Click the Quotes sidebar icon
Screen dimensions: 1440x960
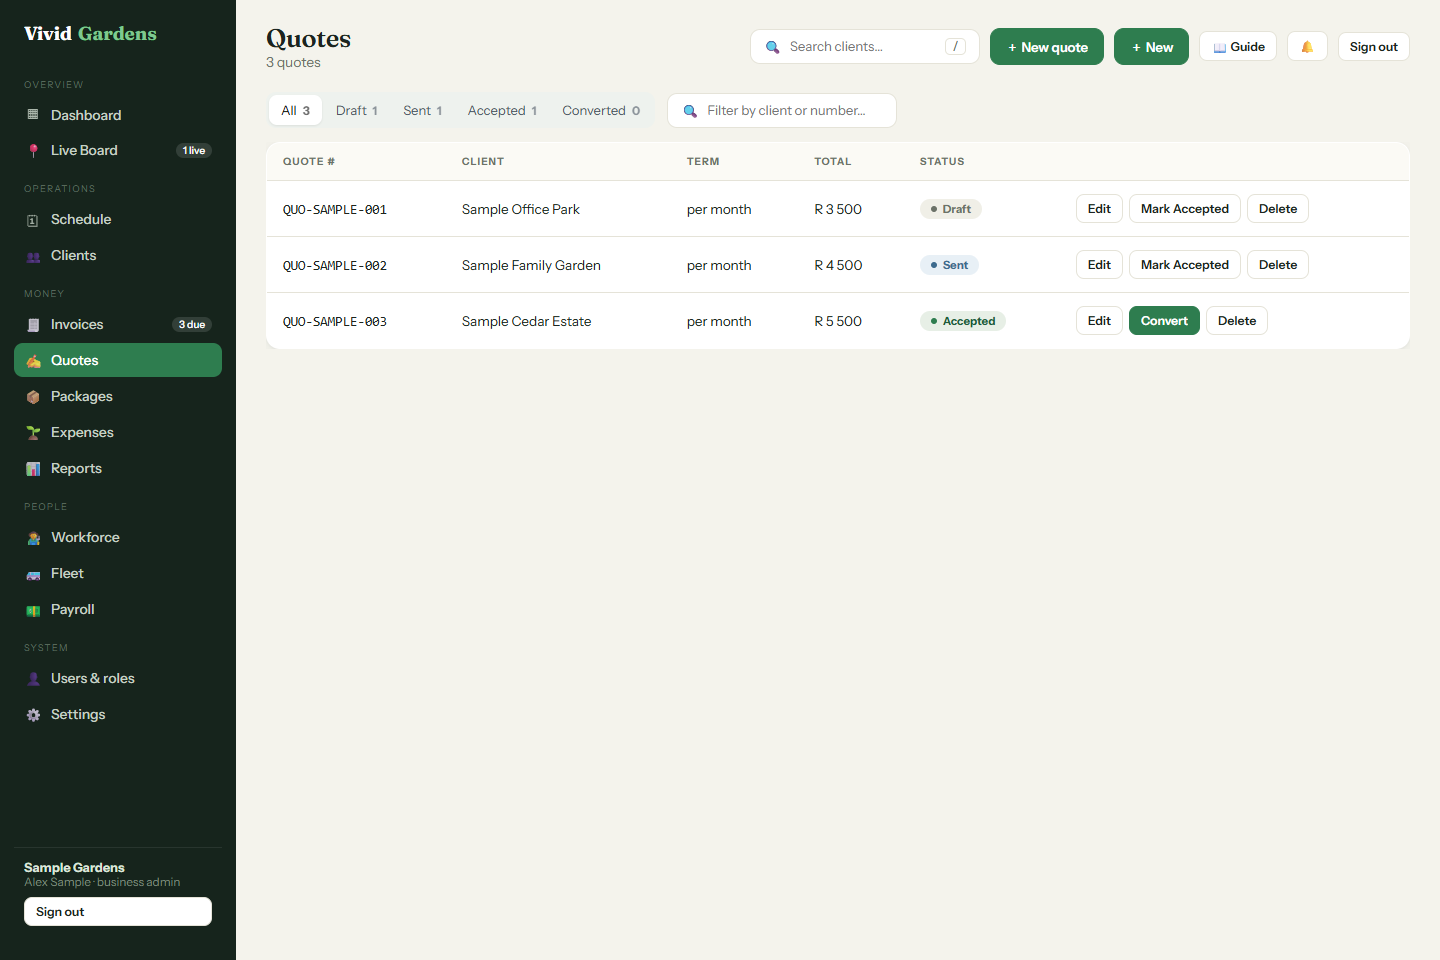point(33,361)
